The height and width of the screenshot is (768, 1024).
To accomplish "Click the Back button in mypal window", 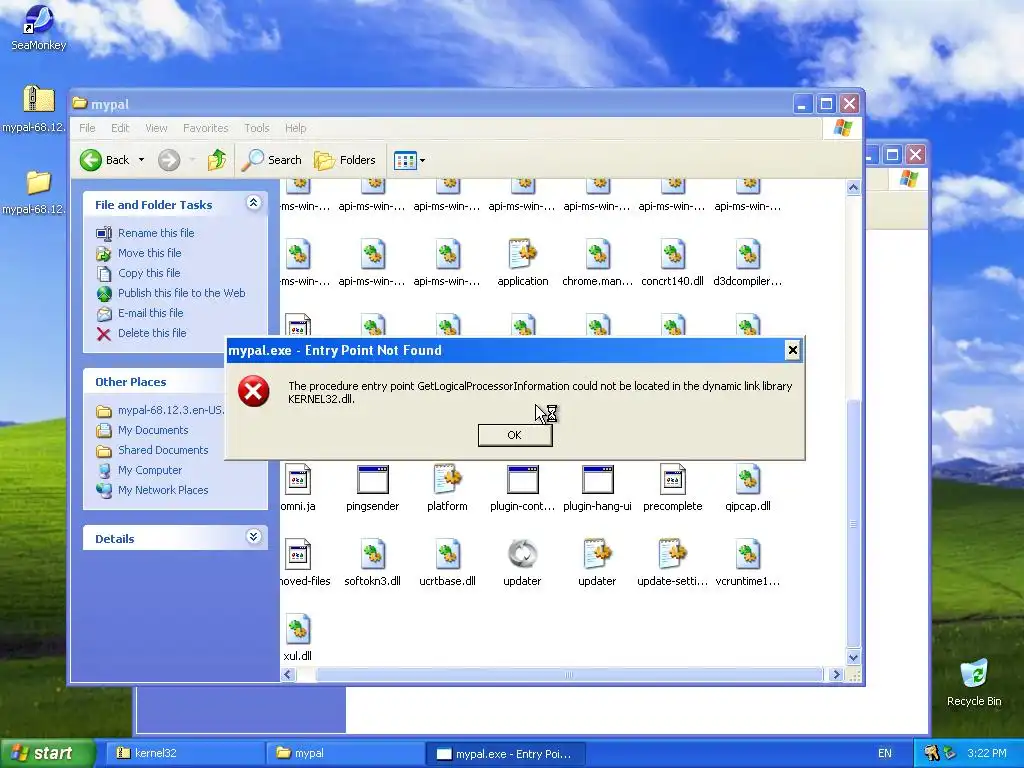I will coord(104,160).
